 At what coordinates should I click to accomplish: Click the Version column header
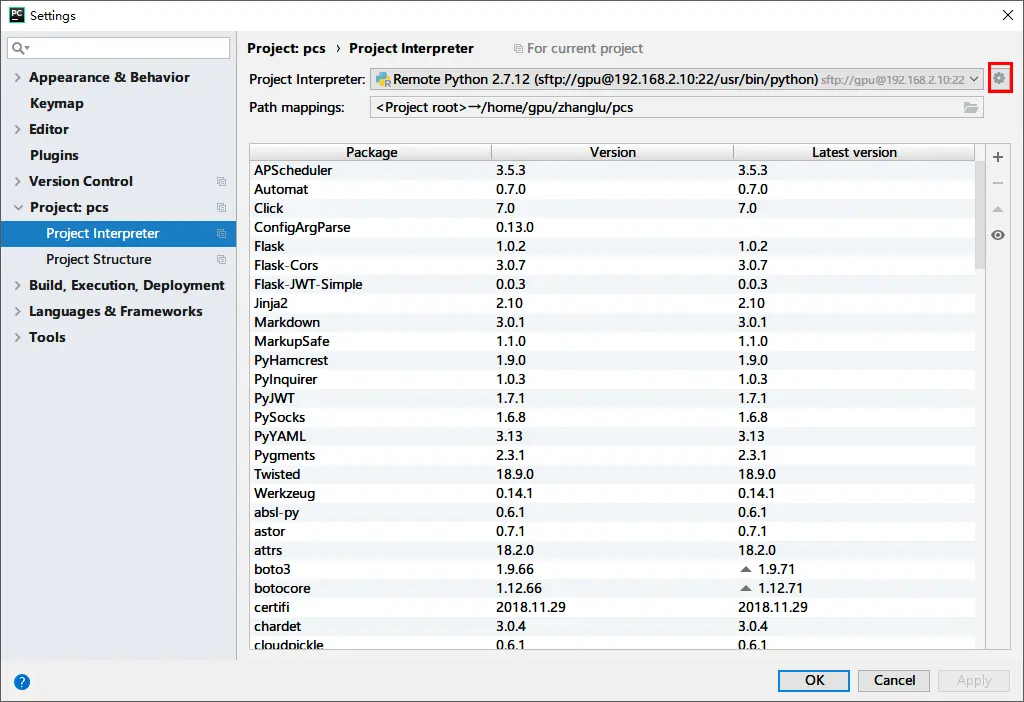613,152
